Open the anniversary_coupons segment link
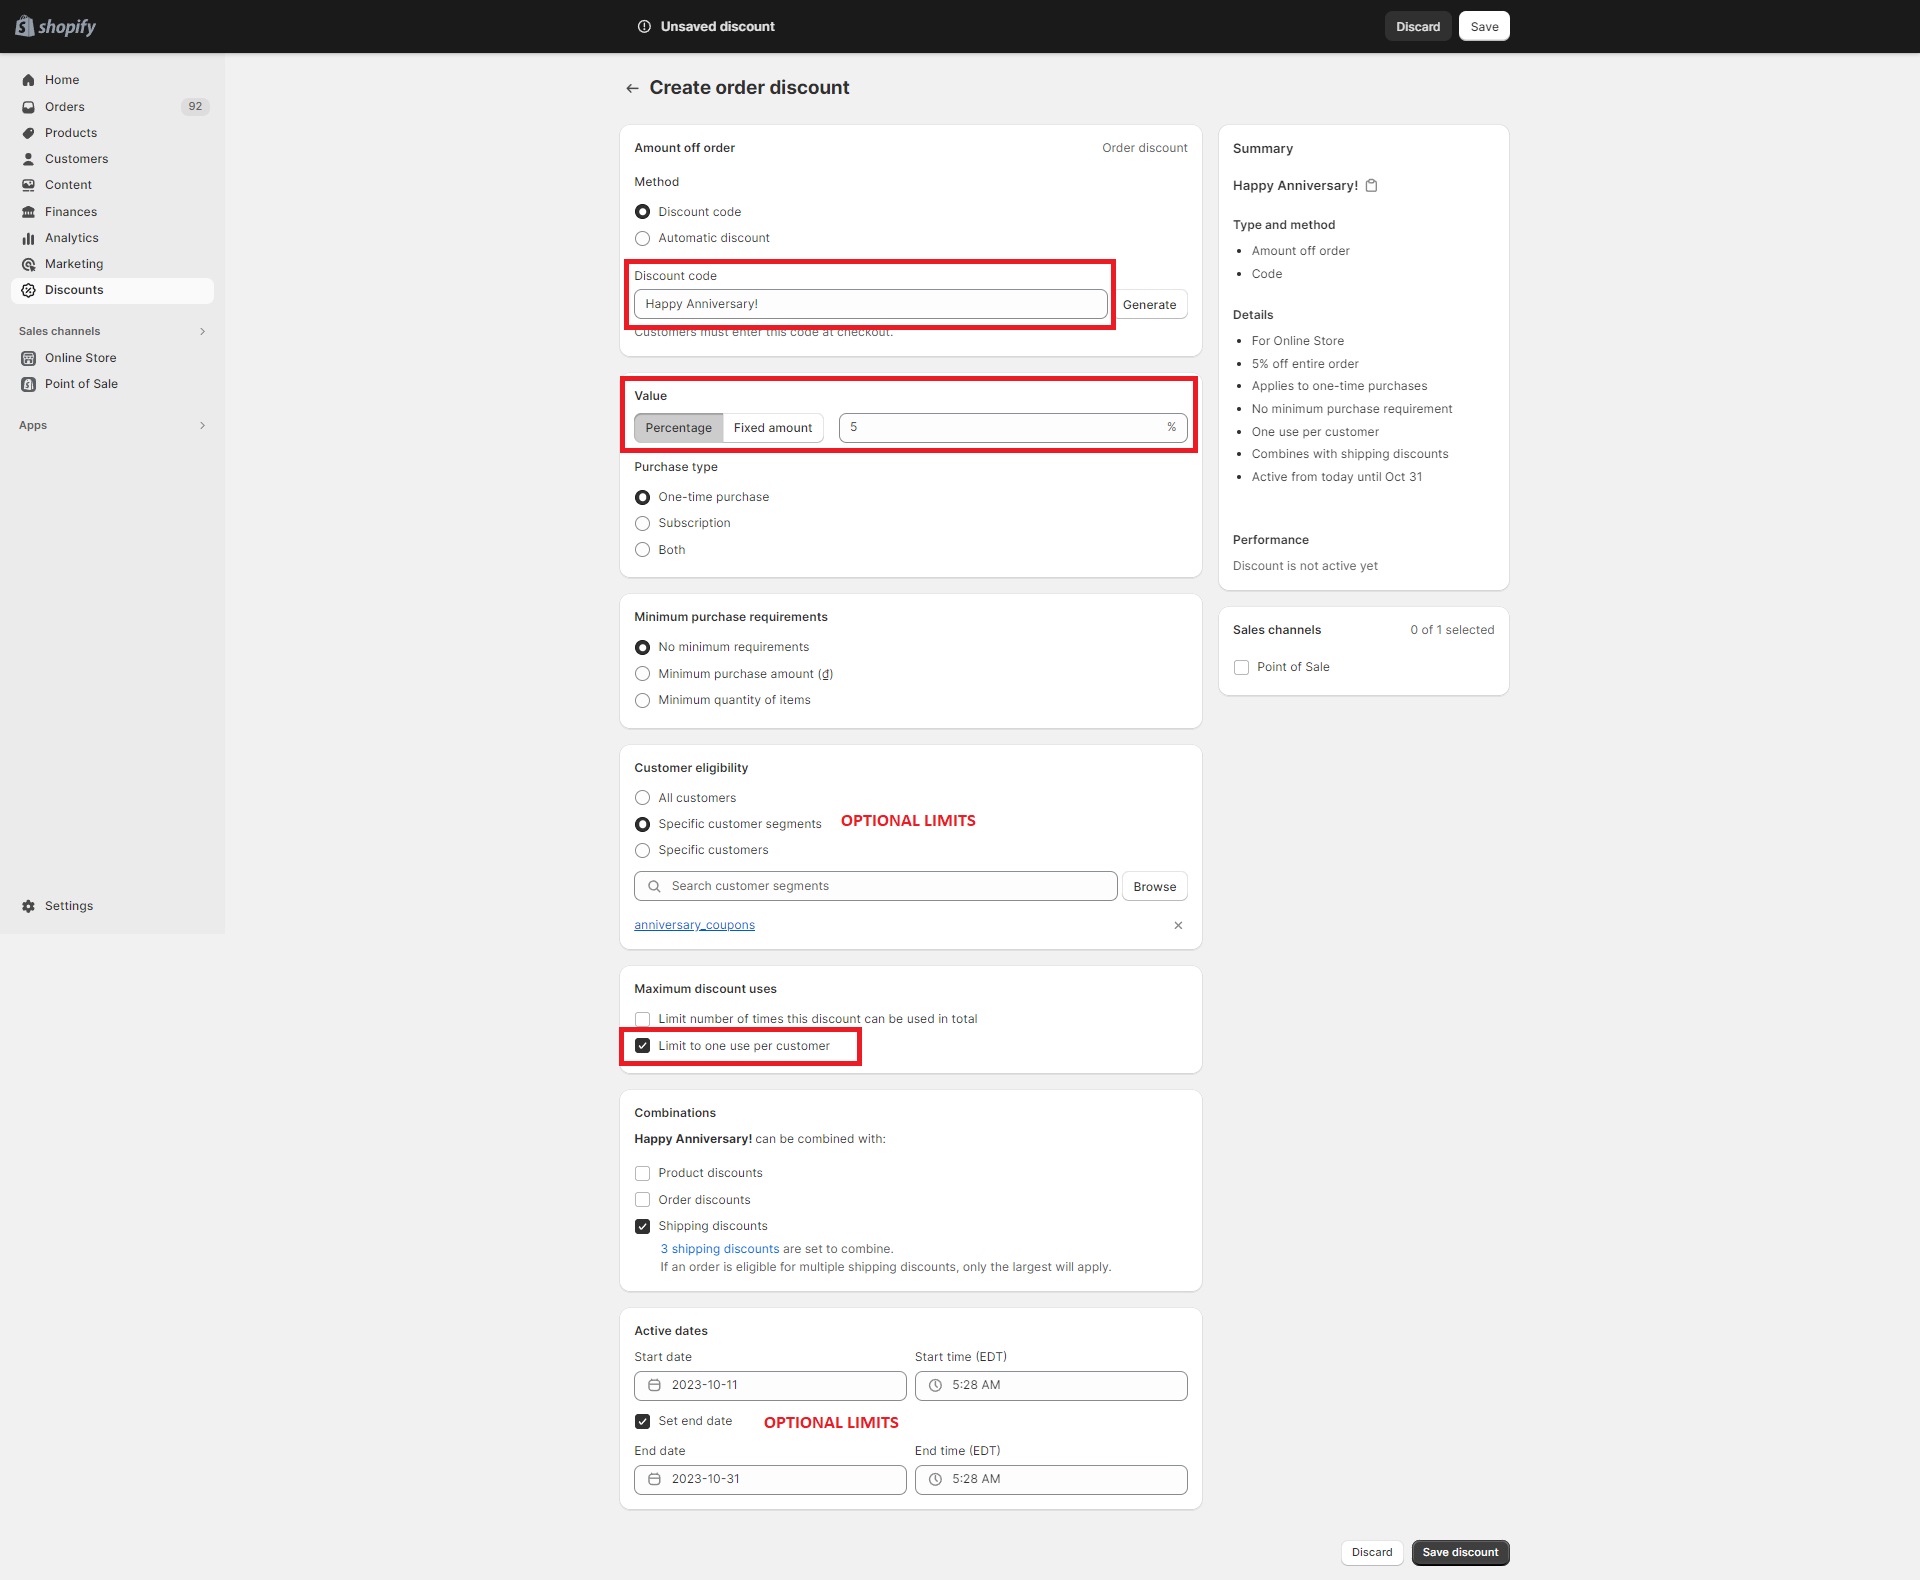 pos(694,925)
